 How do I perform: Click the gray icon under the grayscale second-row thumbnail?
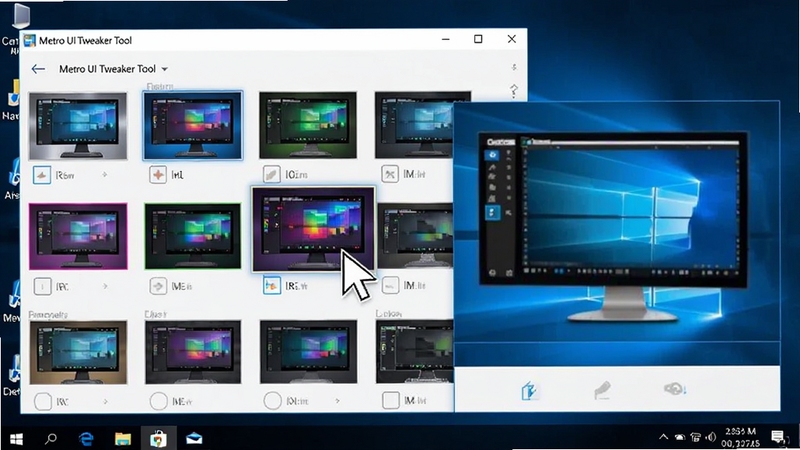[x=390, y=285]
